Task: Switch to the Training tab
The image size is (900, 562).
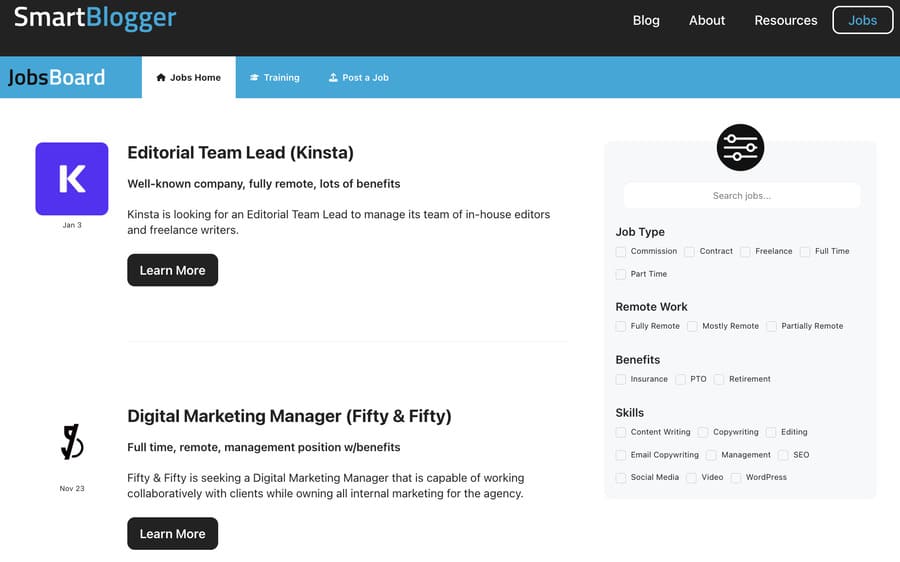Action: (x=275, y=77)
